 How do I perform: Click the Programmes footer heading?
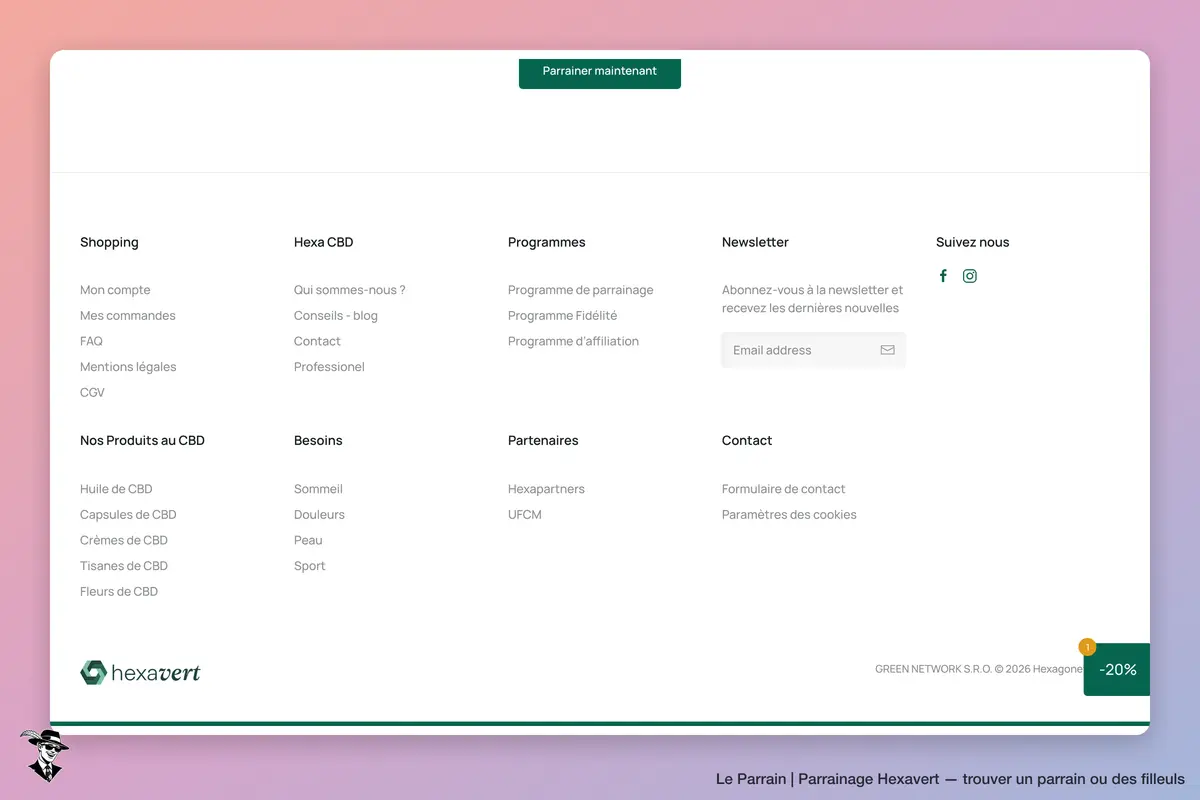click(547, 242)
